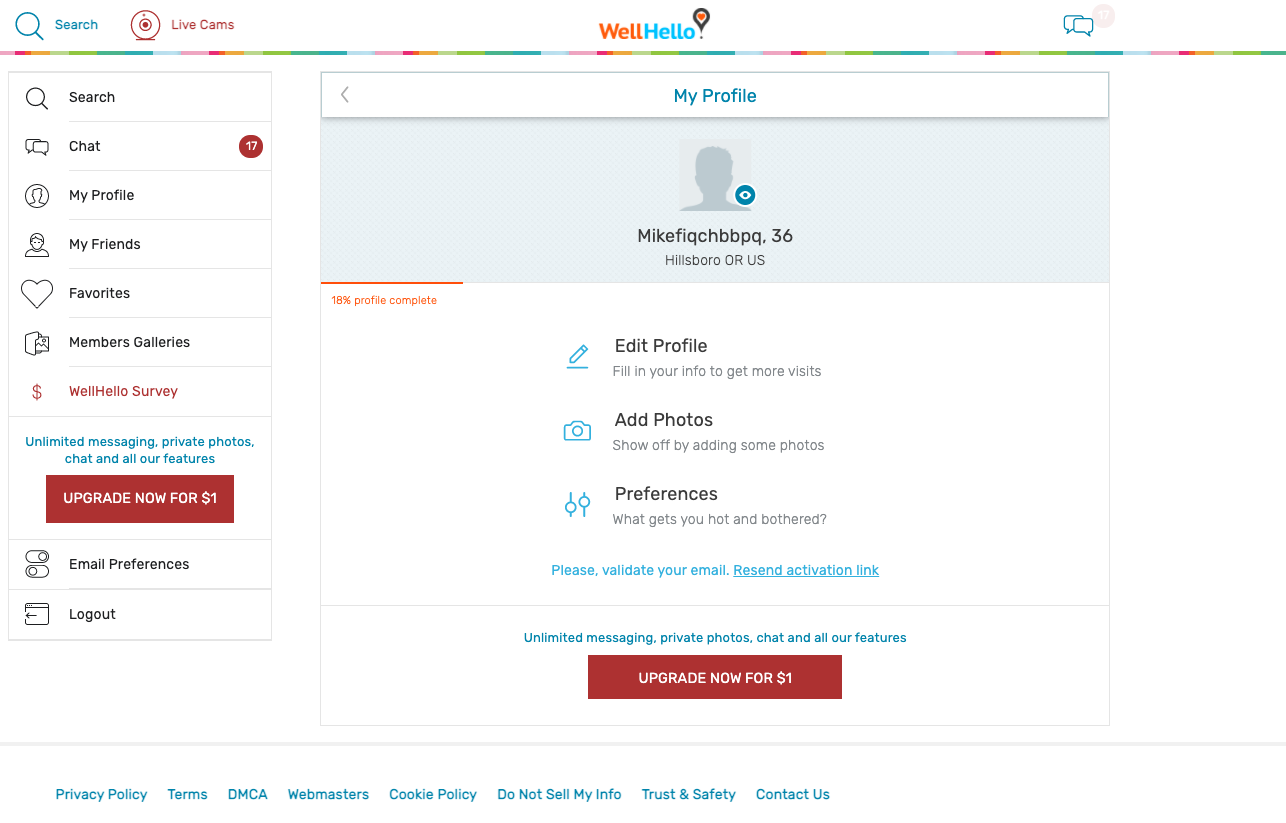1286x823 pixels.
Task: Click the red 17 Chat badge
Action: coord(251,146)
